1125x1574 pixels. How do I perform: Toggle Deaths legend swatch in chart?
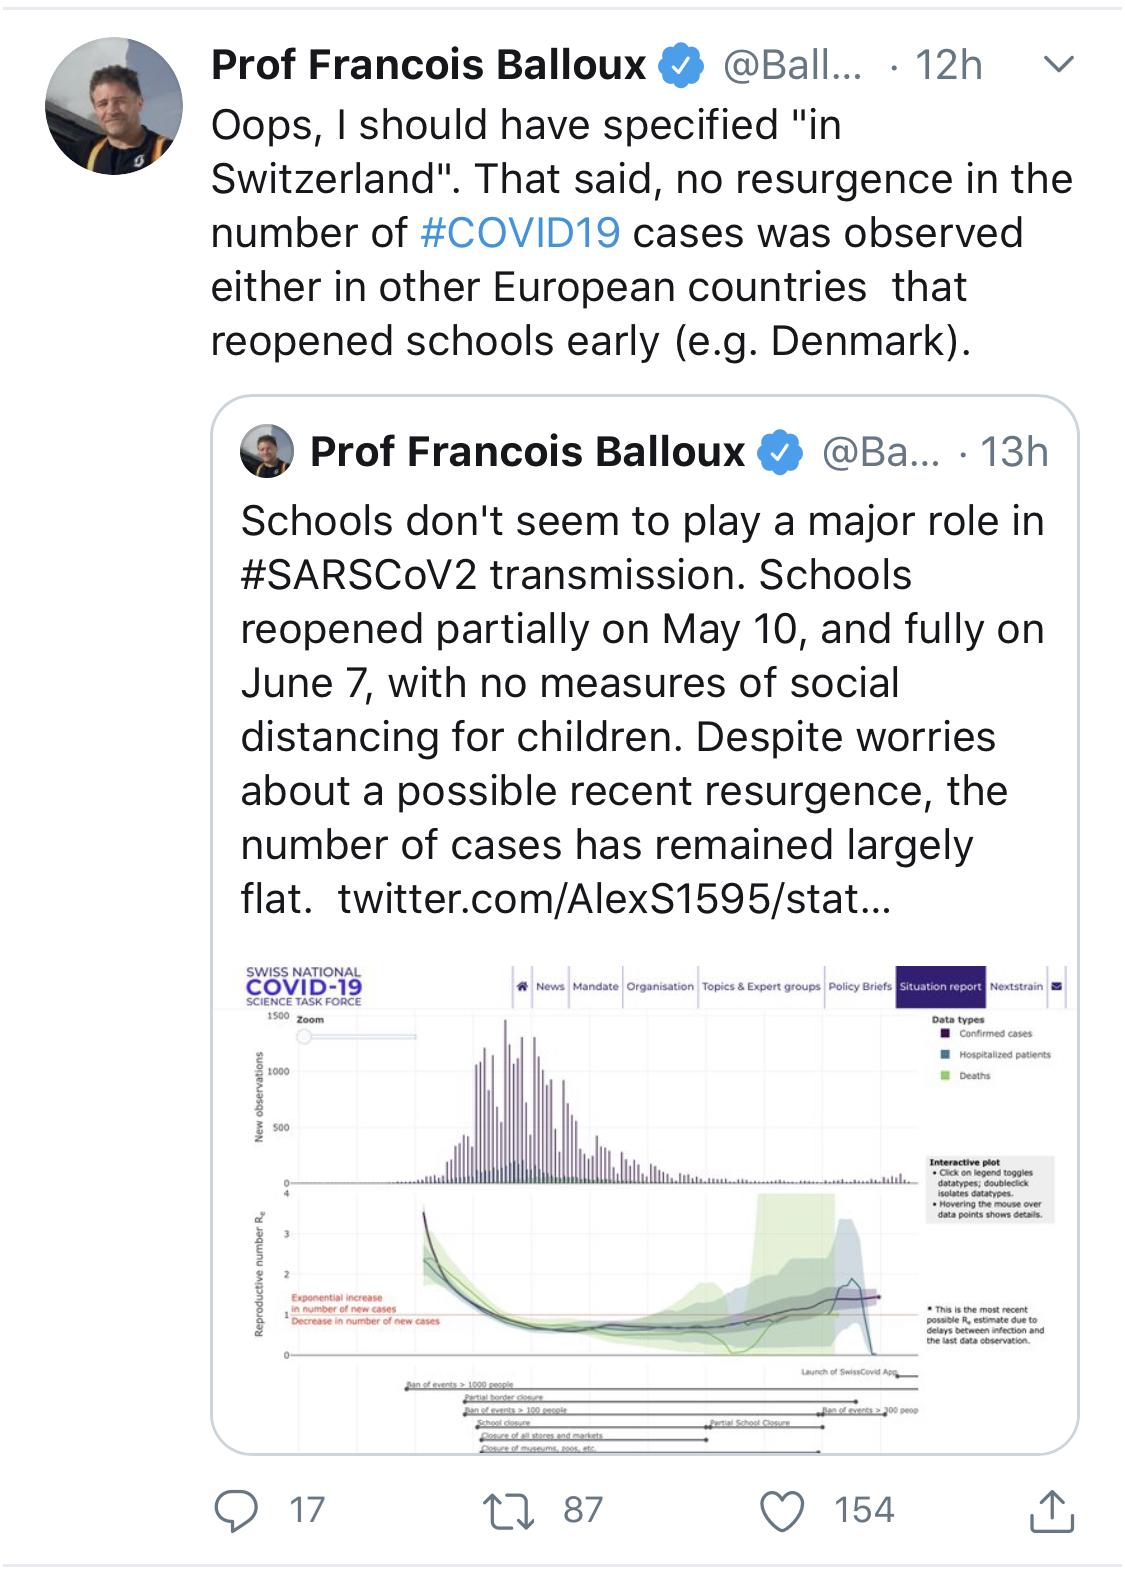pos(945,1076)
